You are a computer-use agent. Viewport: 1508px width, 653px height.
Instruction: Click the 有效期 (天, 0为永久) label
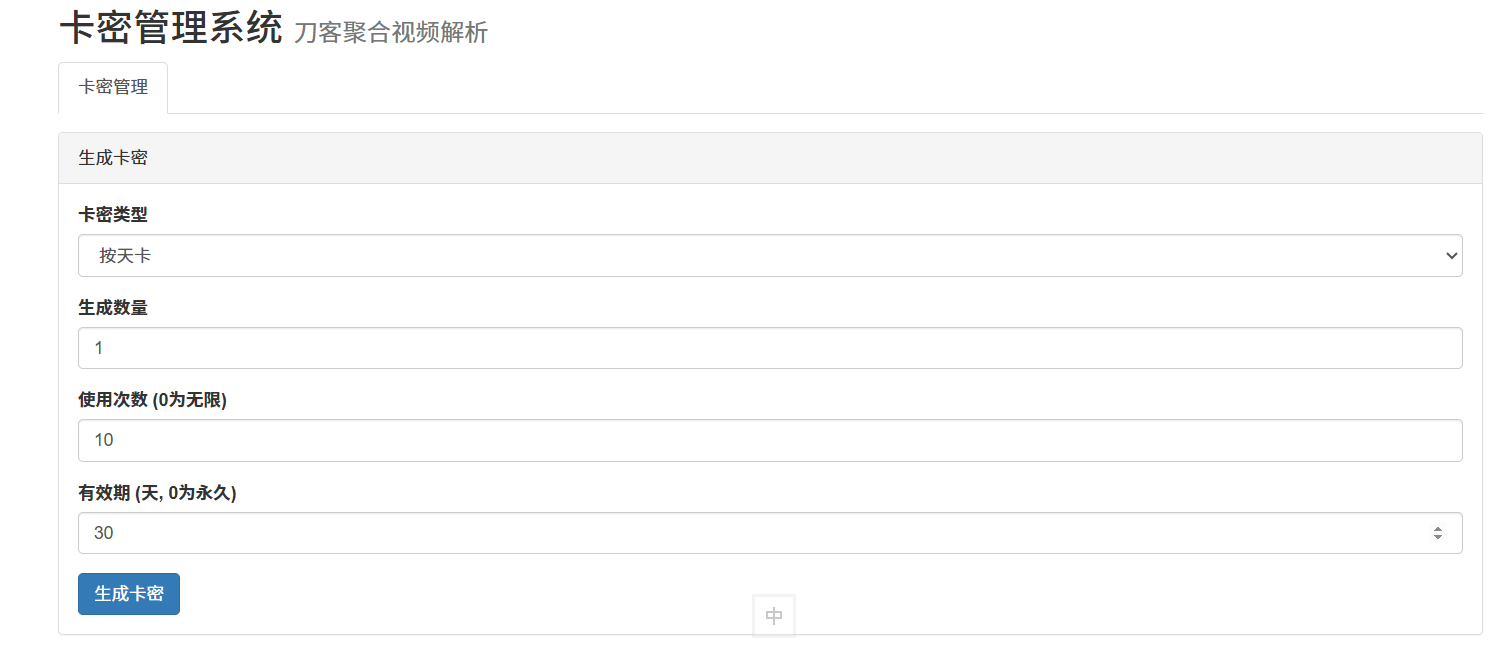[157, 493]
